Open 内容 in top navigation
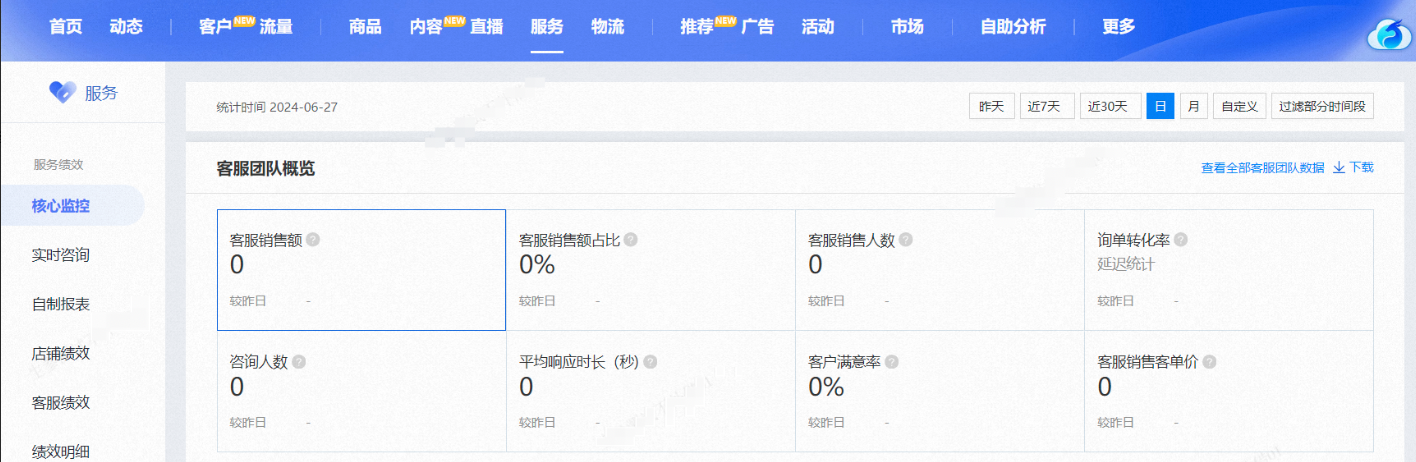Image resolution: width=1416 pixels, height=462 pixels. point(426,27)
